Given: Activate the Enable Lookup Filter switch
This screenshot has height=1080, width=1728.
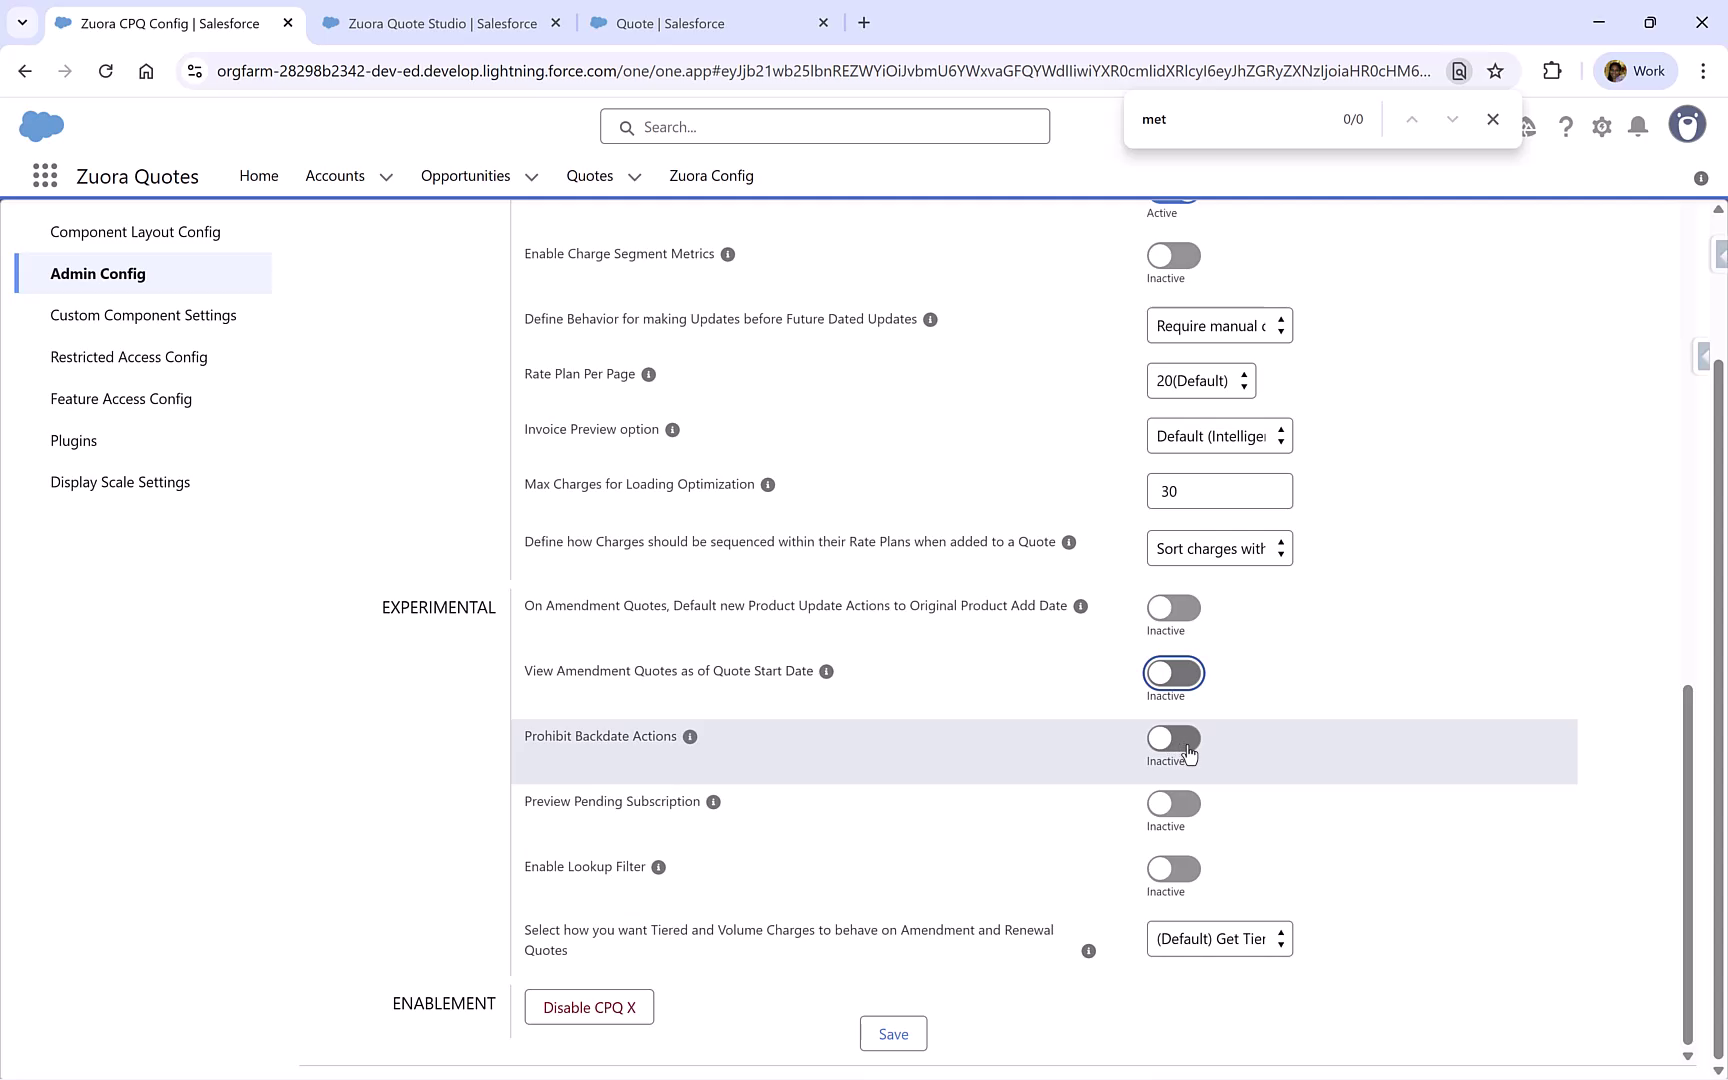Looking at the screenshot, I should (1172, 869).
